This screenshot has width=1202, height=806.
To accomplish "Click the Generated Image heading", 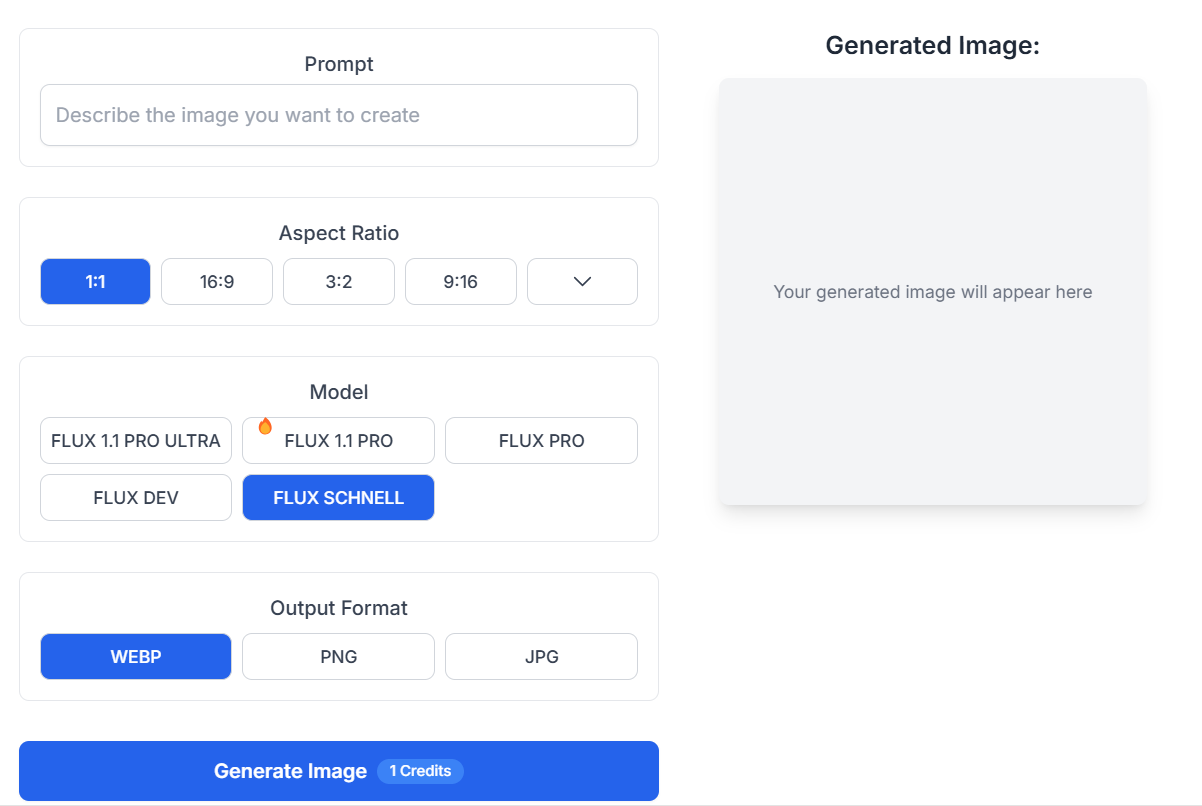I will pyautogui.click(x=932, y=45).
